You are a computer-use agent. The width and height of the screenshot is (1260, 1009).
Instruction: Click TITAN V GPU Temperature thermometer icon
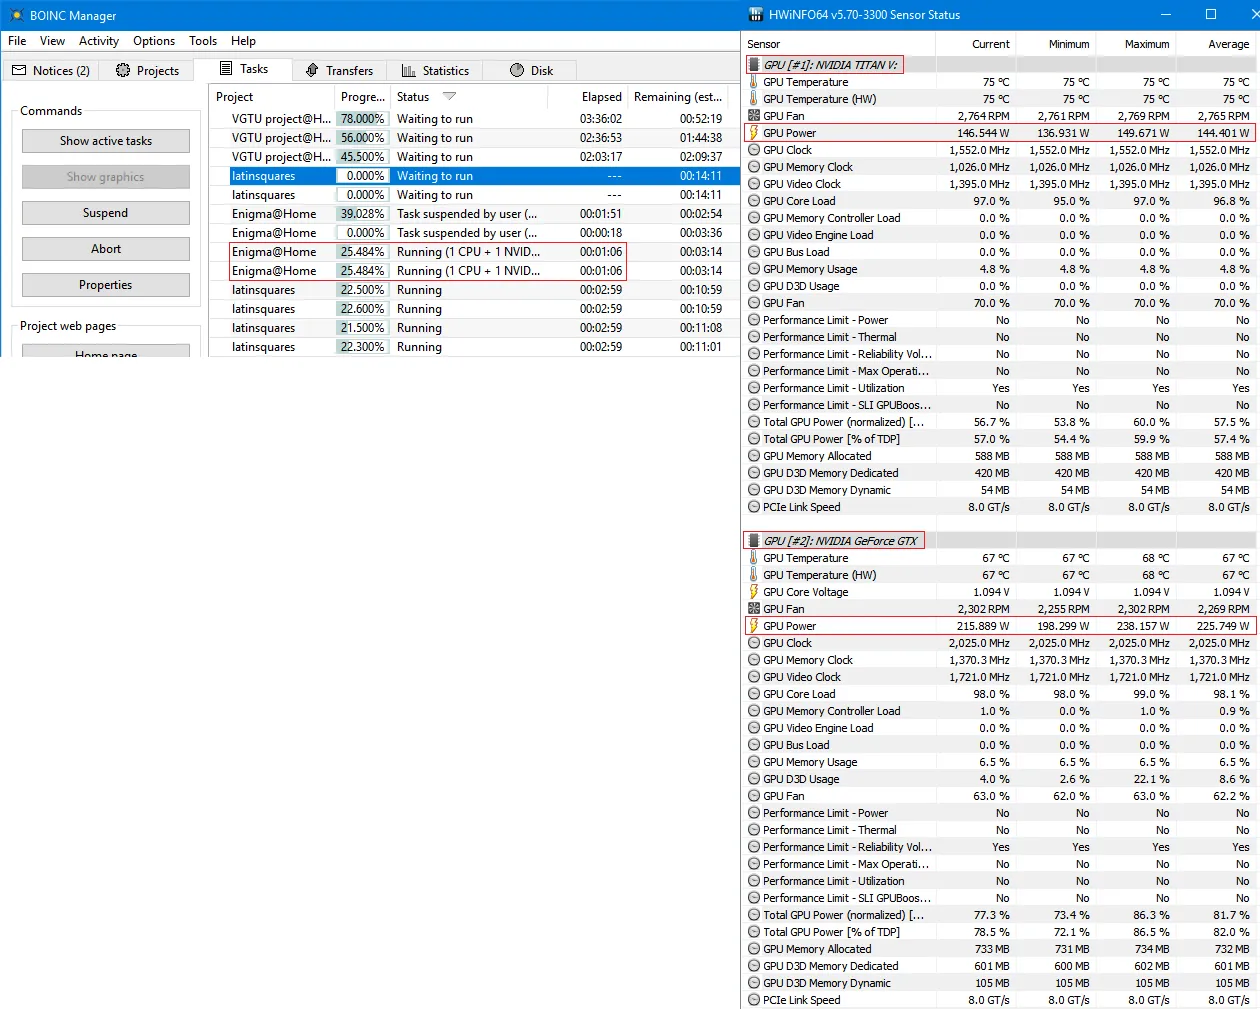click(754, 82)
